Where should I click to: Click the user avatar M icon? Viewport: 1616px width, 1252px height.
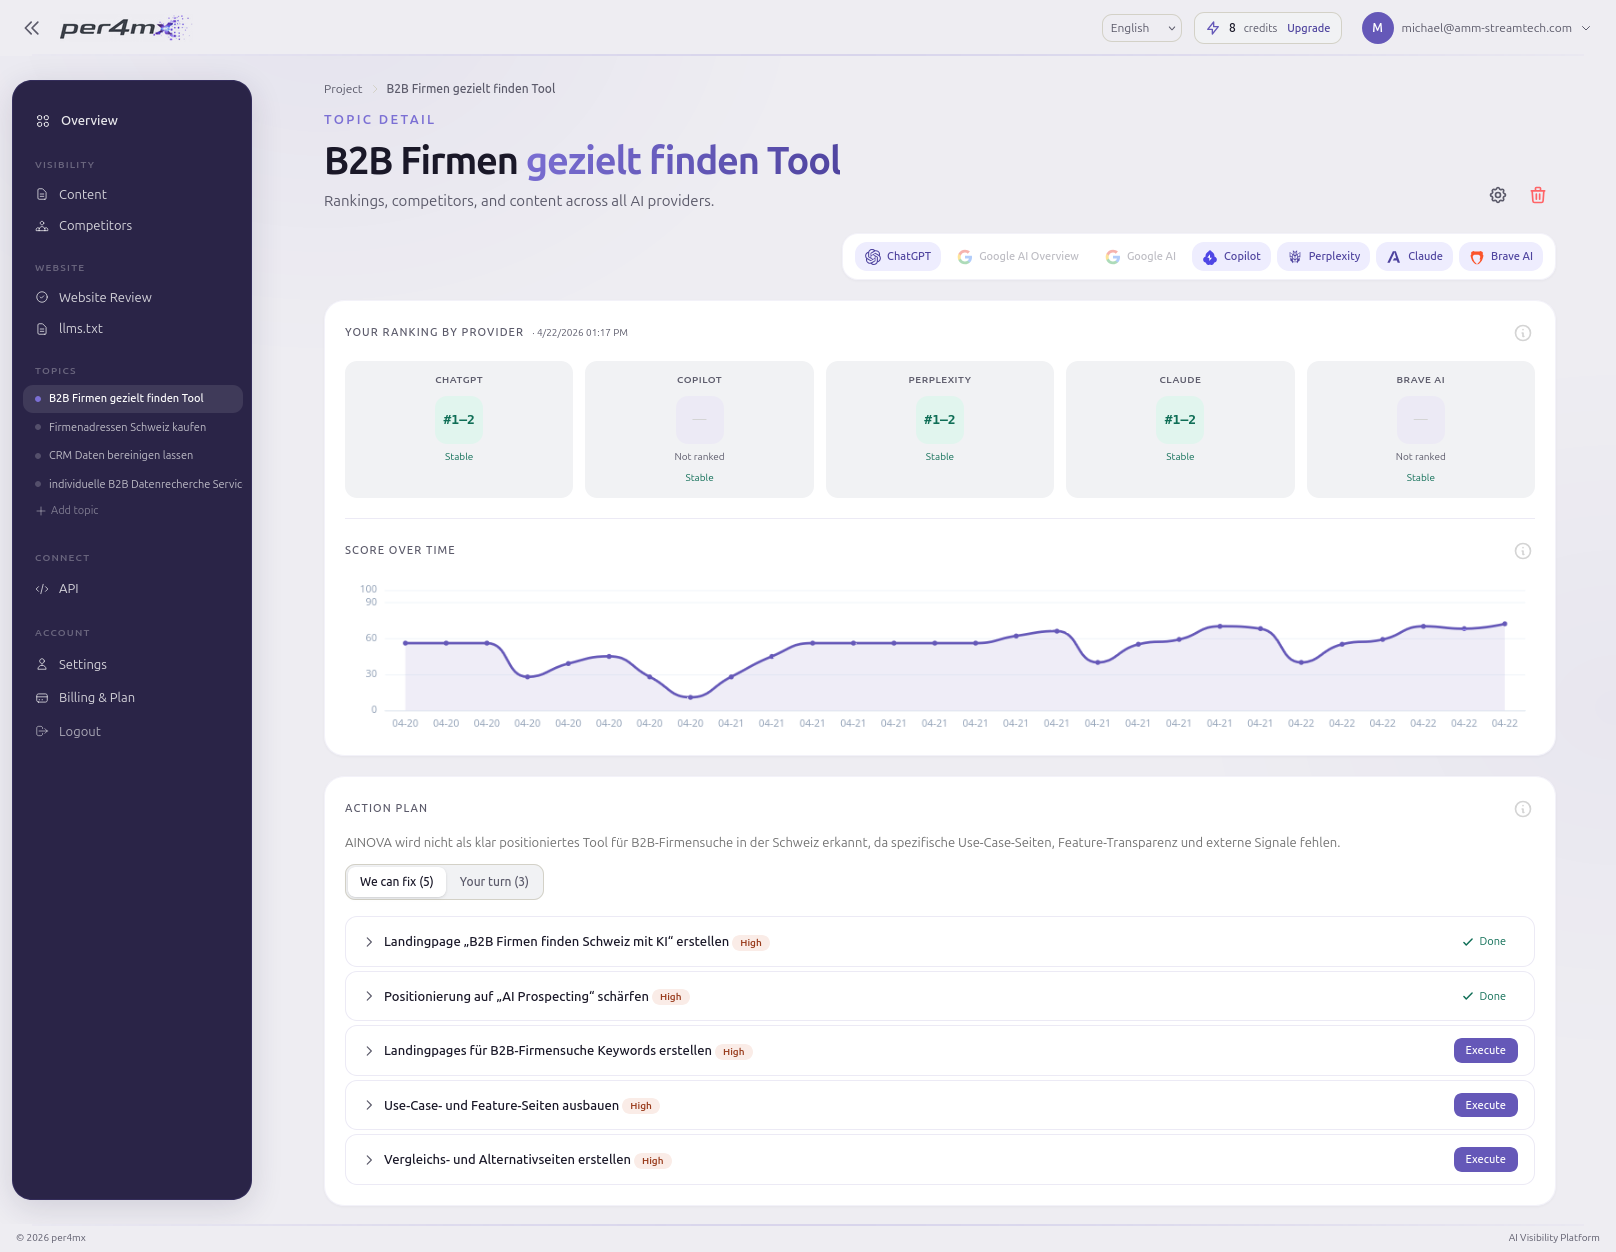pyautogui.click(x=1377, y=28)
